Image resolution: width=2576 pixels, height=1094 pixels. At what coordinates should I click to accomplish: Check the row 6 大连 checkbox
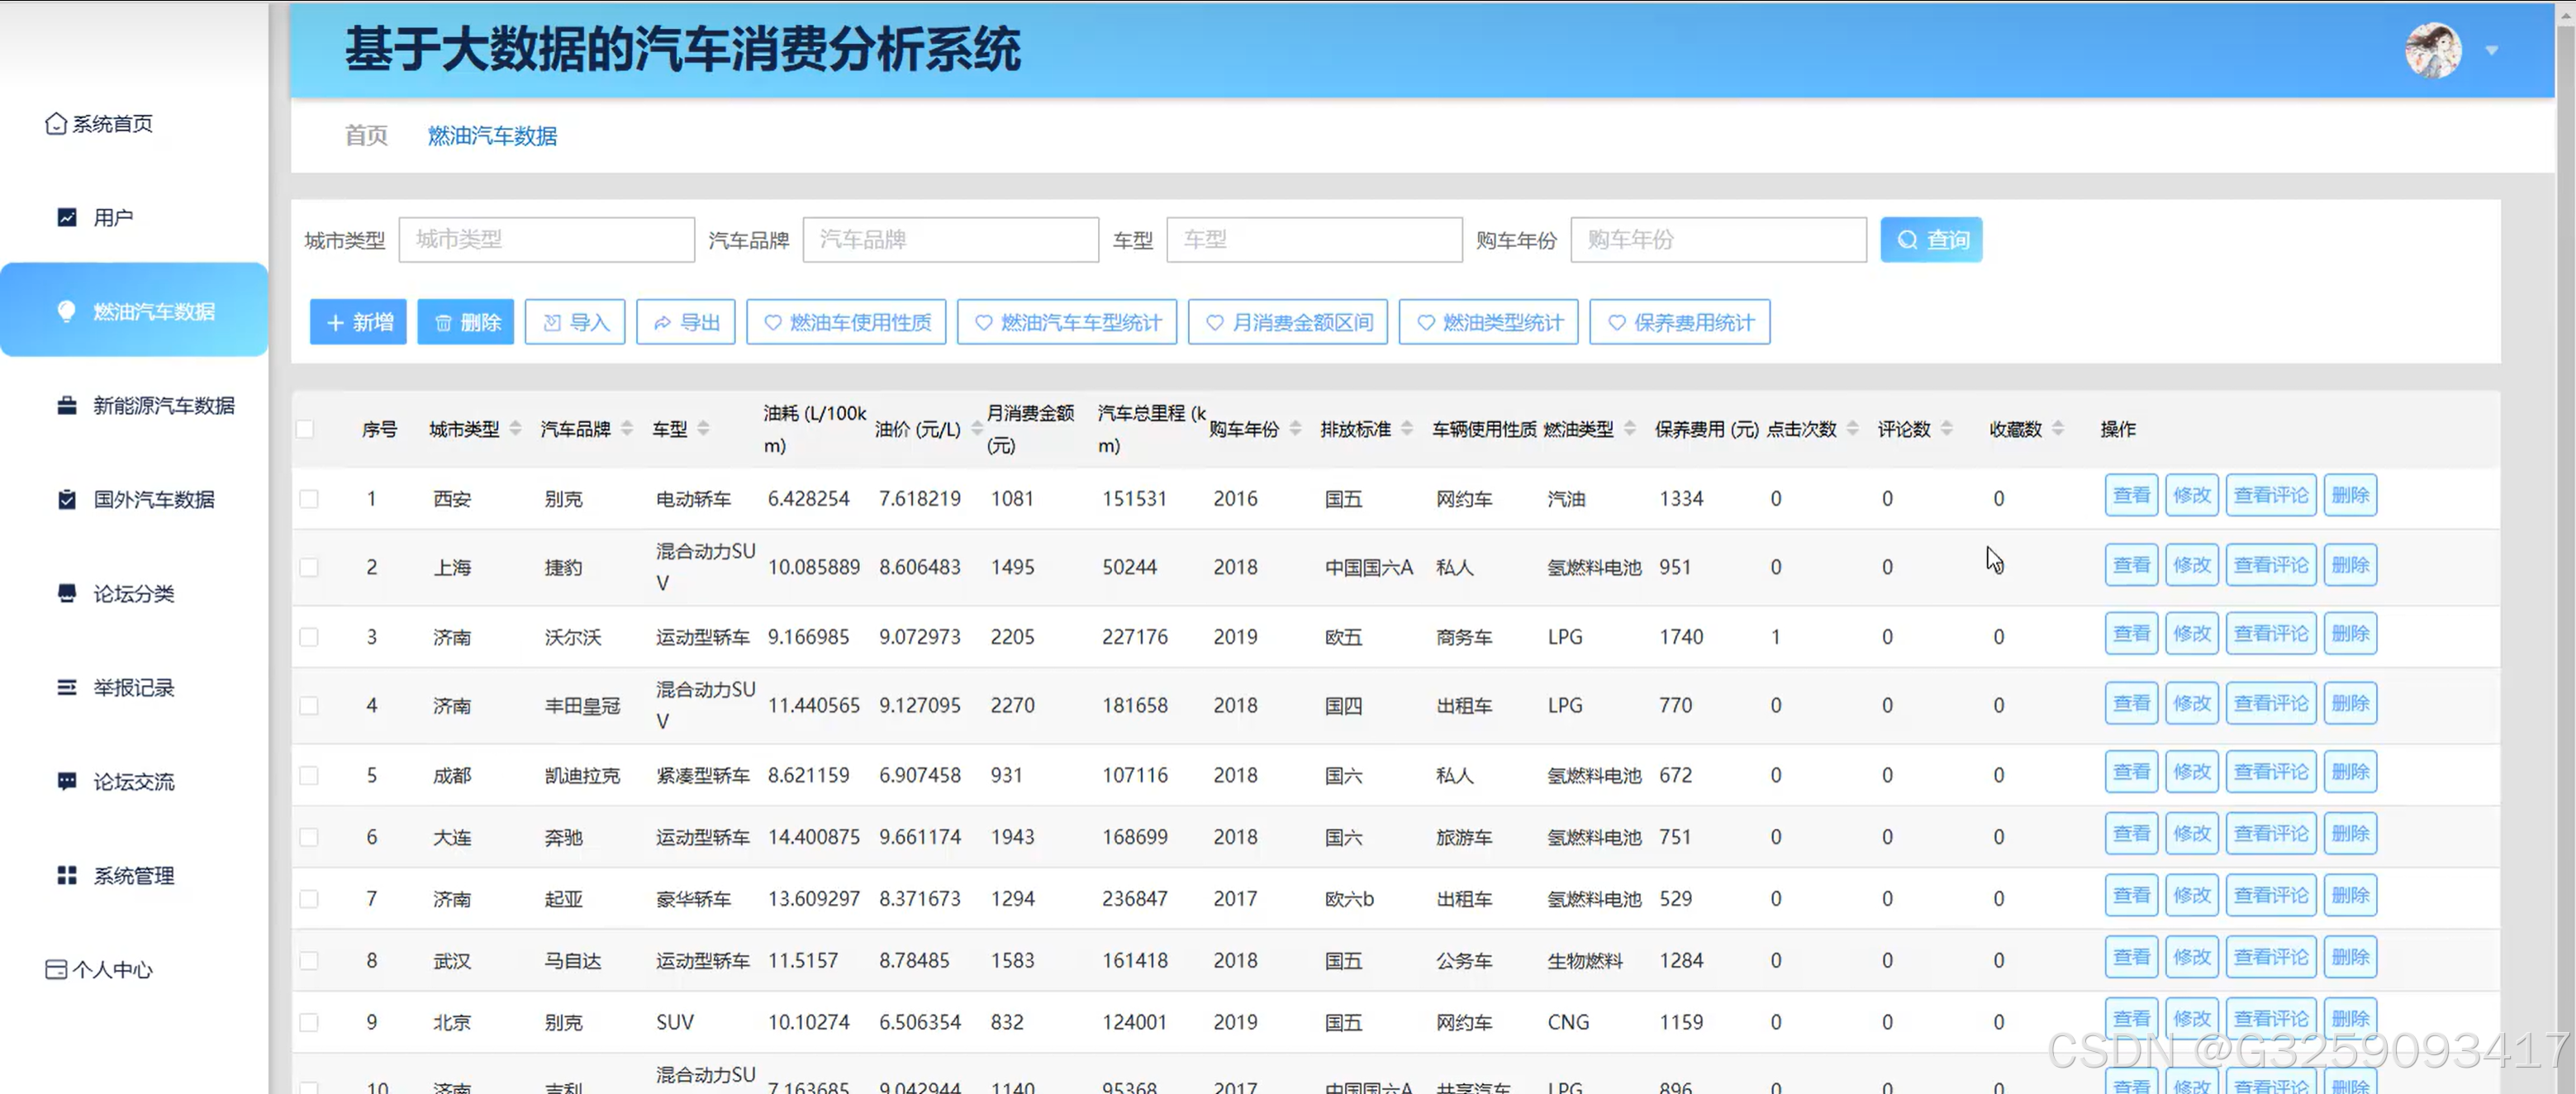pos(309,837)
